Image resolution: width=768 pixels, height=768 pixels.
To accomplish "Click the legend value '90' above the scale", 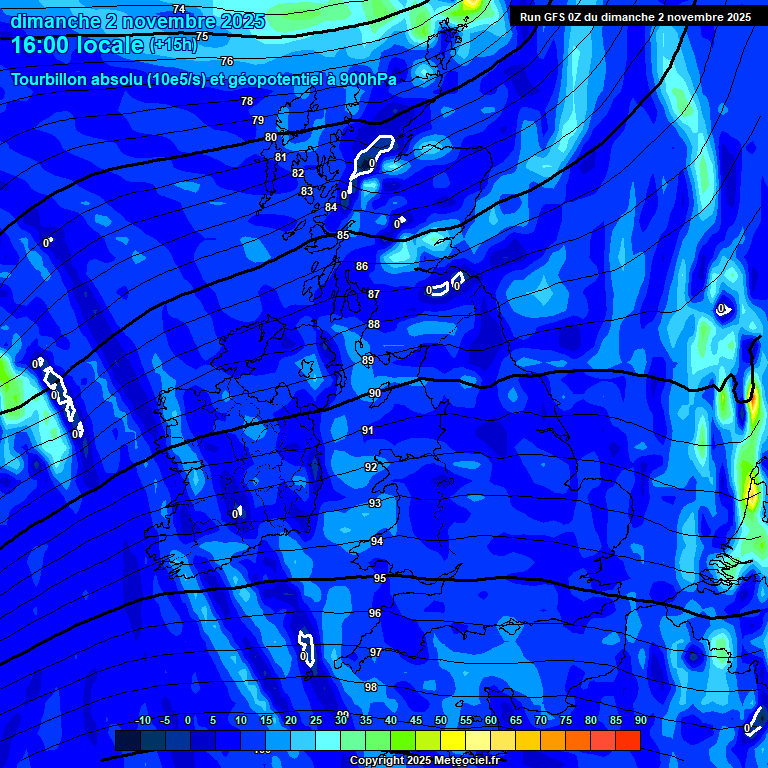I will click(640, 721).
